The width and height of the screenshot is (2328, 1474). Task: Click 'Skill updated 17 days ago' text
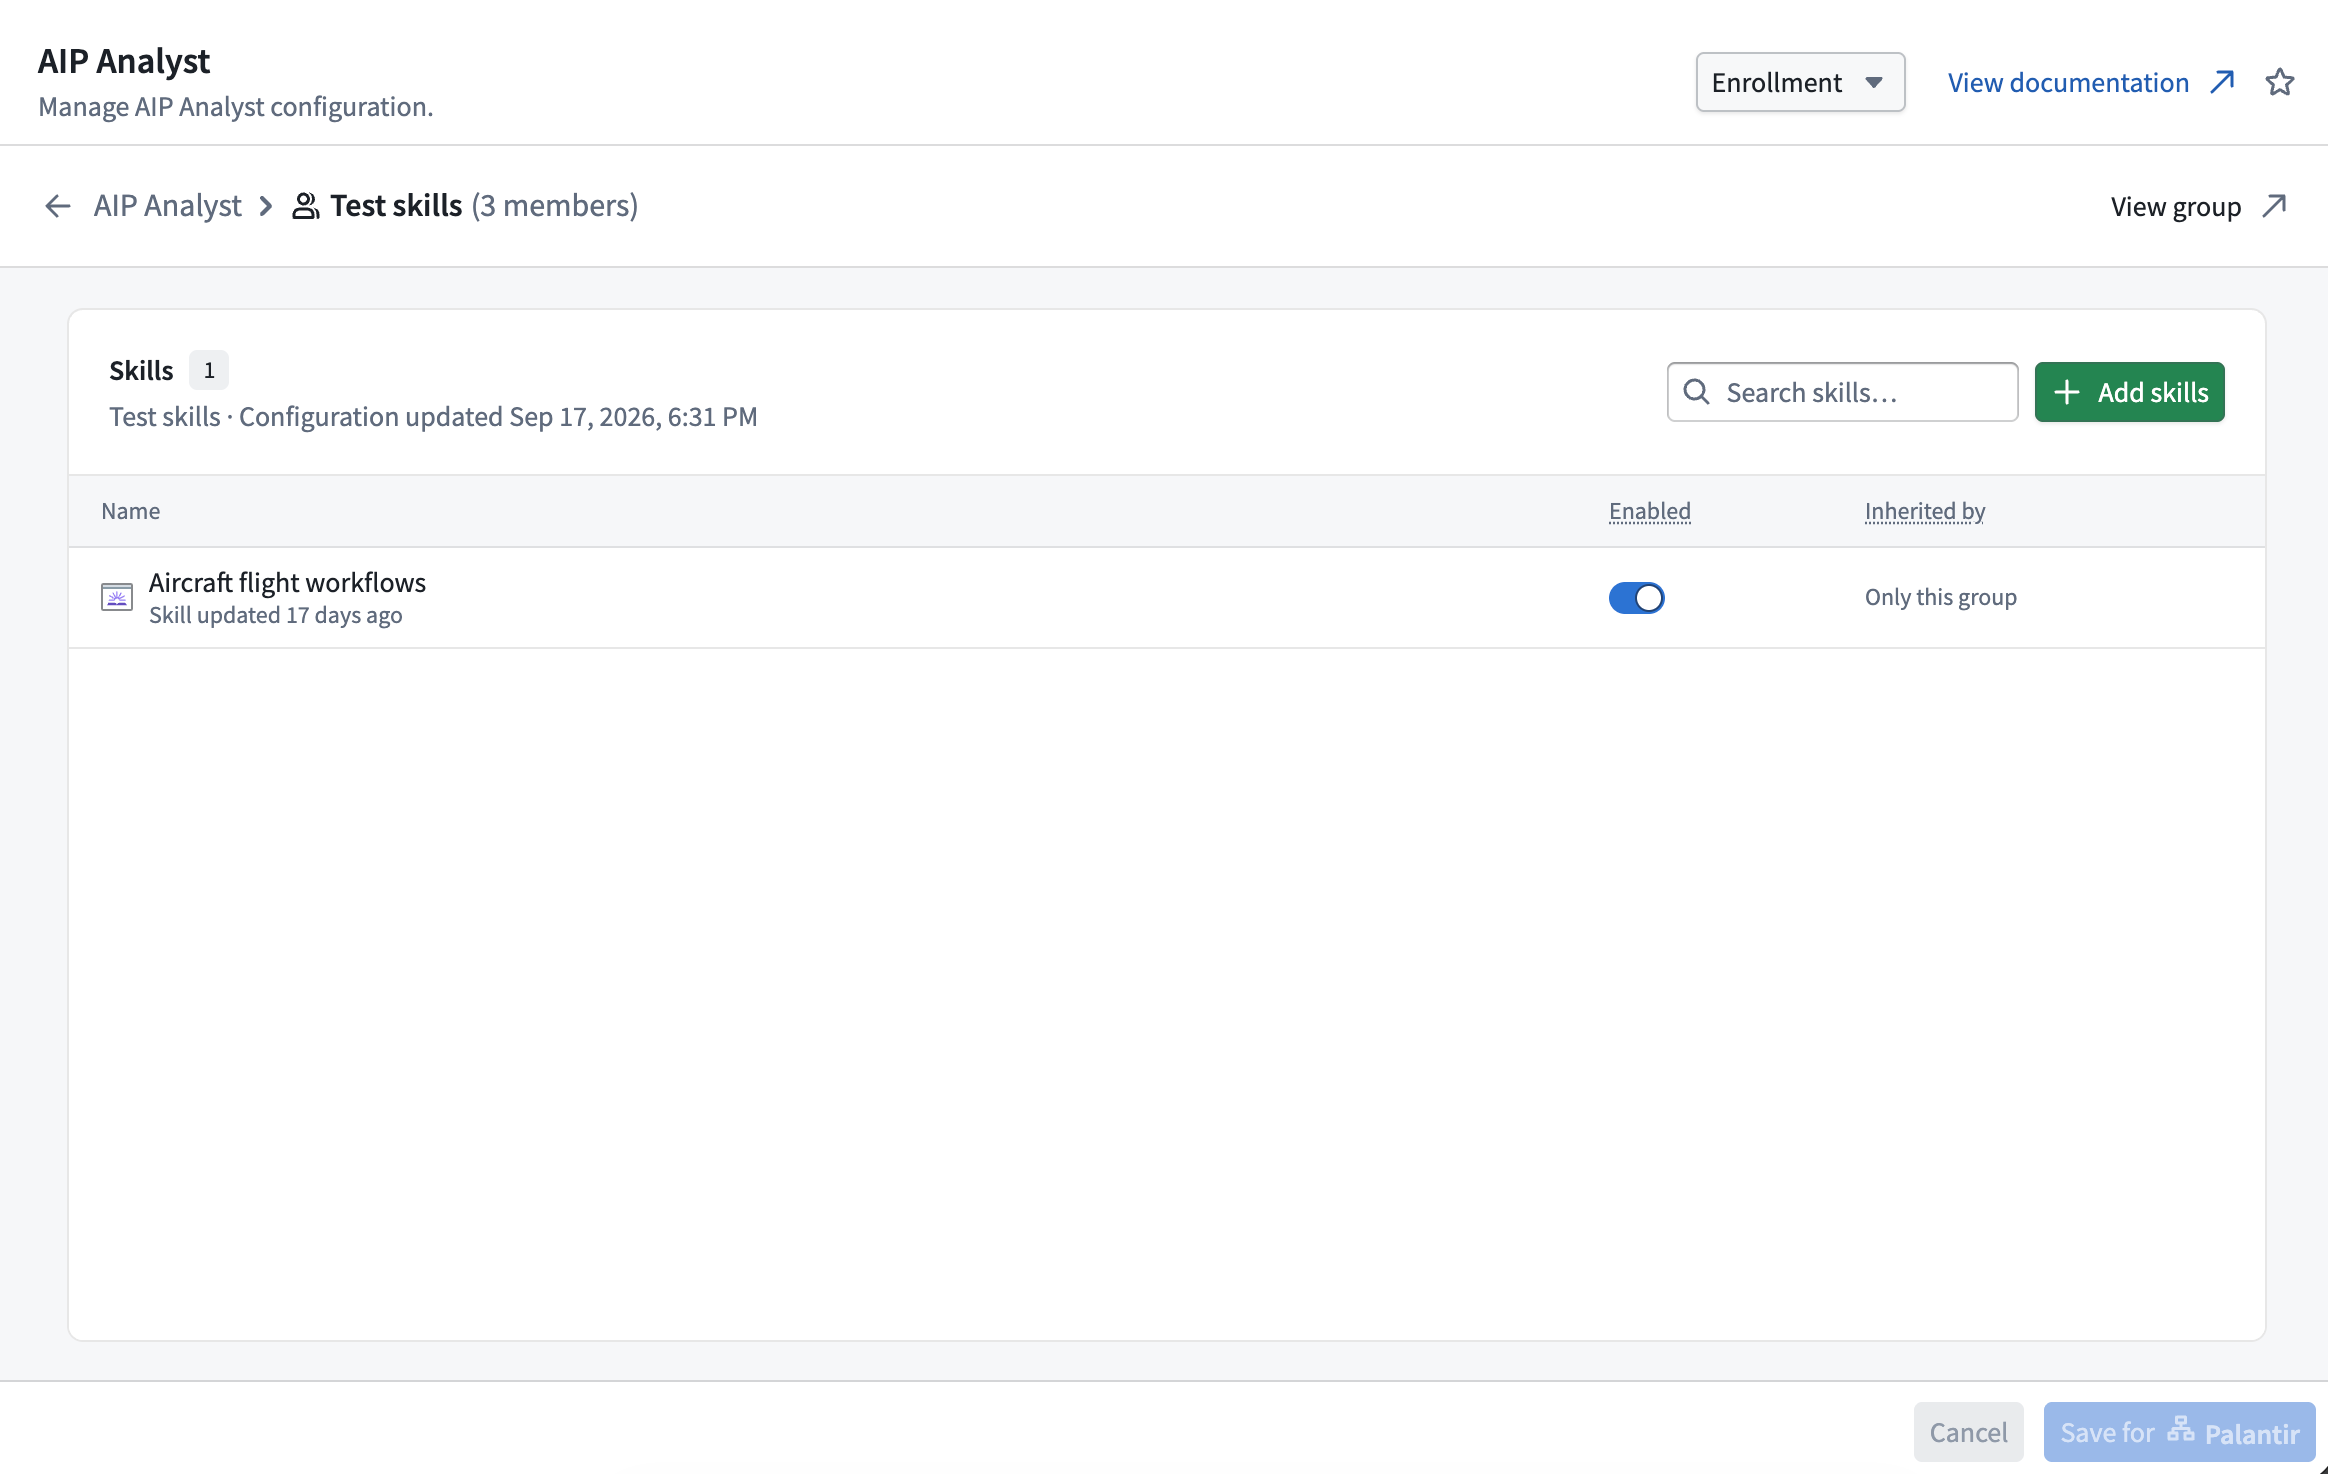coord(276,615)
